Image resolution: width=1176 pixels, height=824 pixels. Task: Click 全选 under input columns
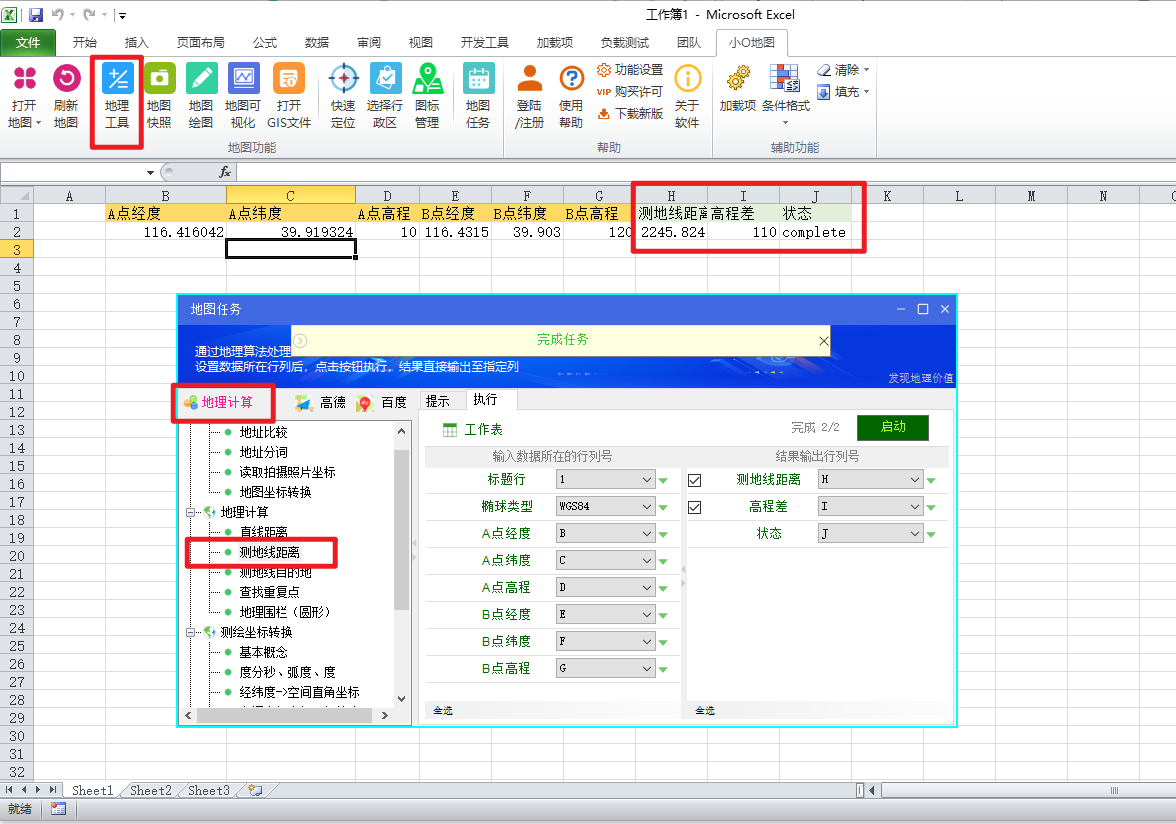click(x=443, y=711)
